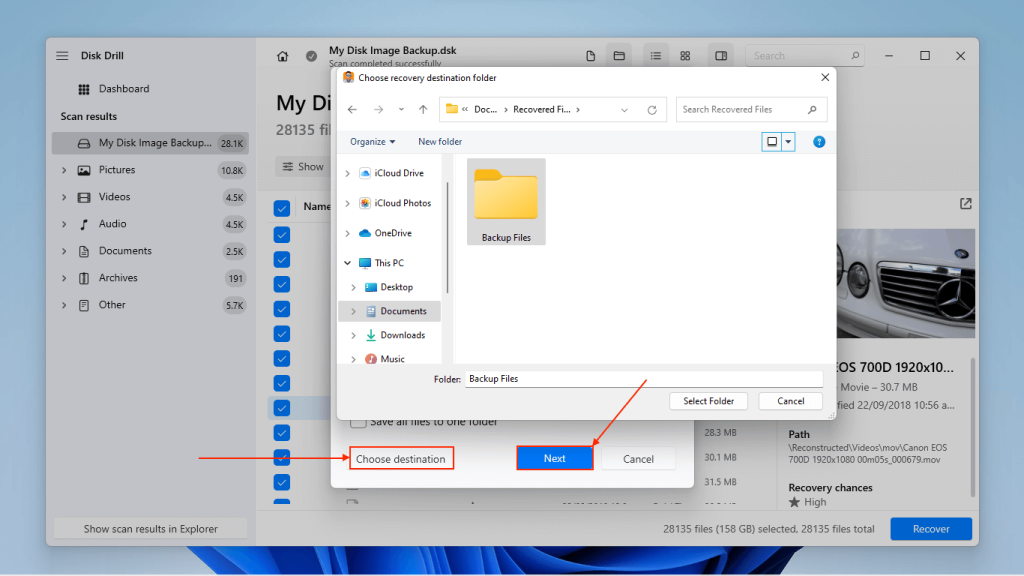Screen dimensions: 1024x576
Task: Click the help icon in the dialog toolbar
Action: tap(818, 141)
